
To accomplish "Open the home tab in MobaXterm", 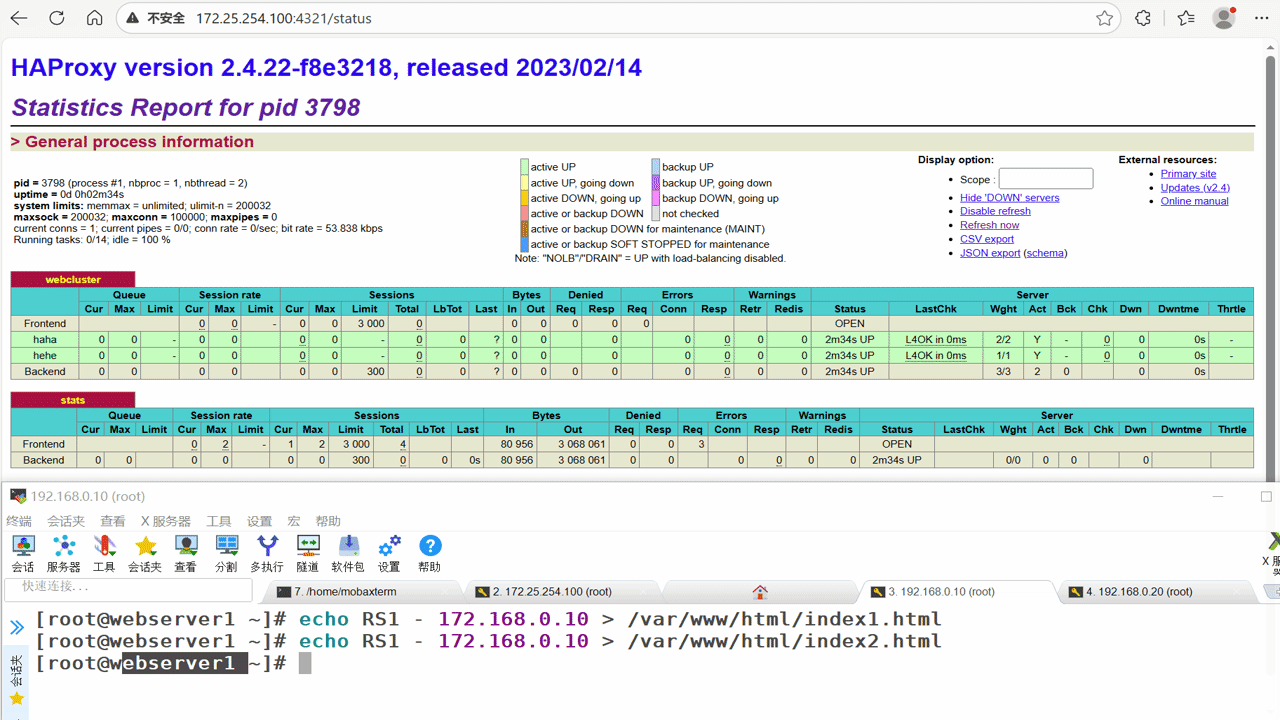I will coord(760,591).
